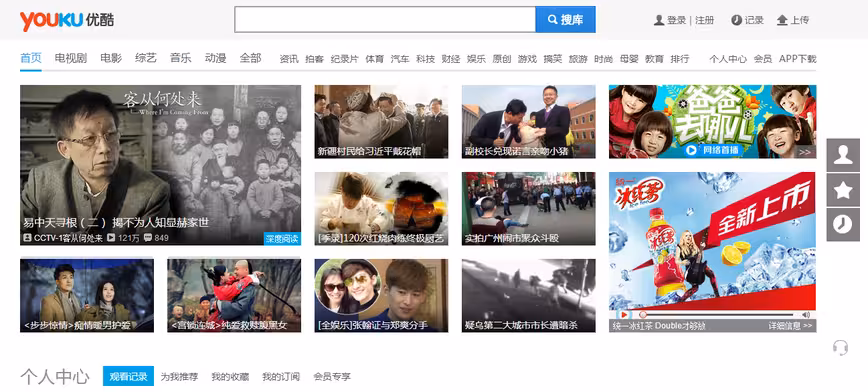Go to the 旅游 travel channel
The image size is (868, 392).
point(578,59)
